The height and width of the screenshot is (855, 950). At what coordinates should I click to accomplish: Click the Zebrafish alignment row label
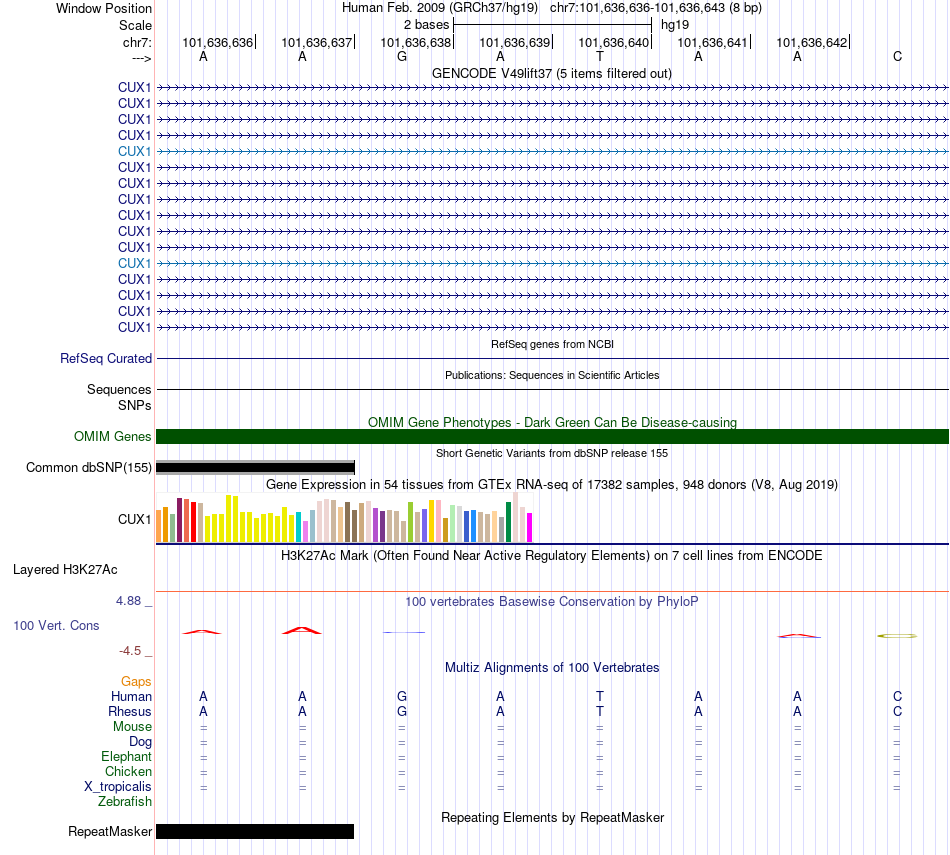[125, 801]
